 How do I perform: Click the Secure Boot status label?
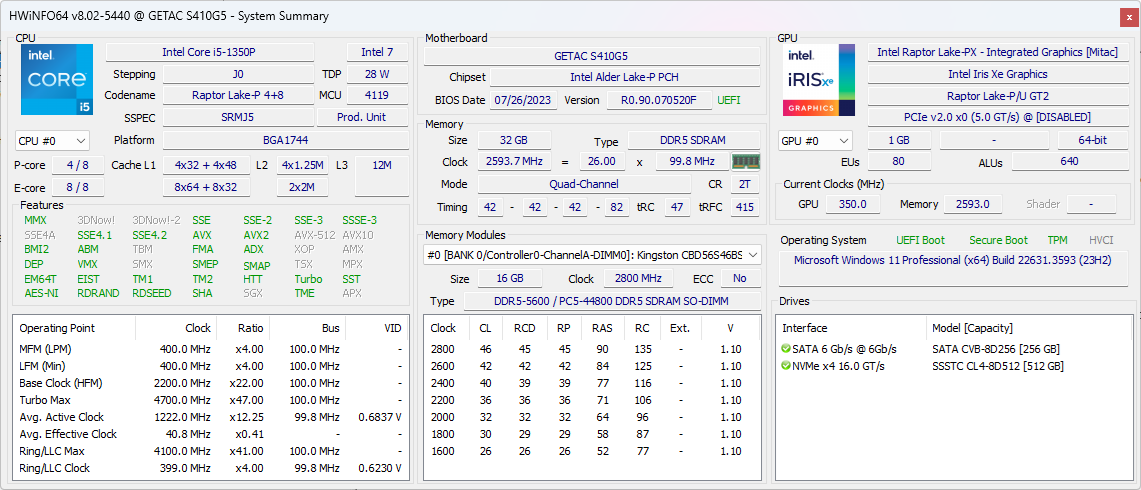(997, 240)
